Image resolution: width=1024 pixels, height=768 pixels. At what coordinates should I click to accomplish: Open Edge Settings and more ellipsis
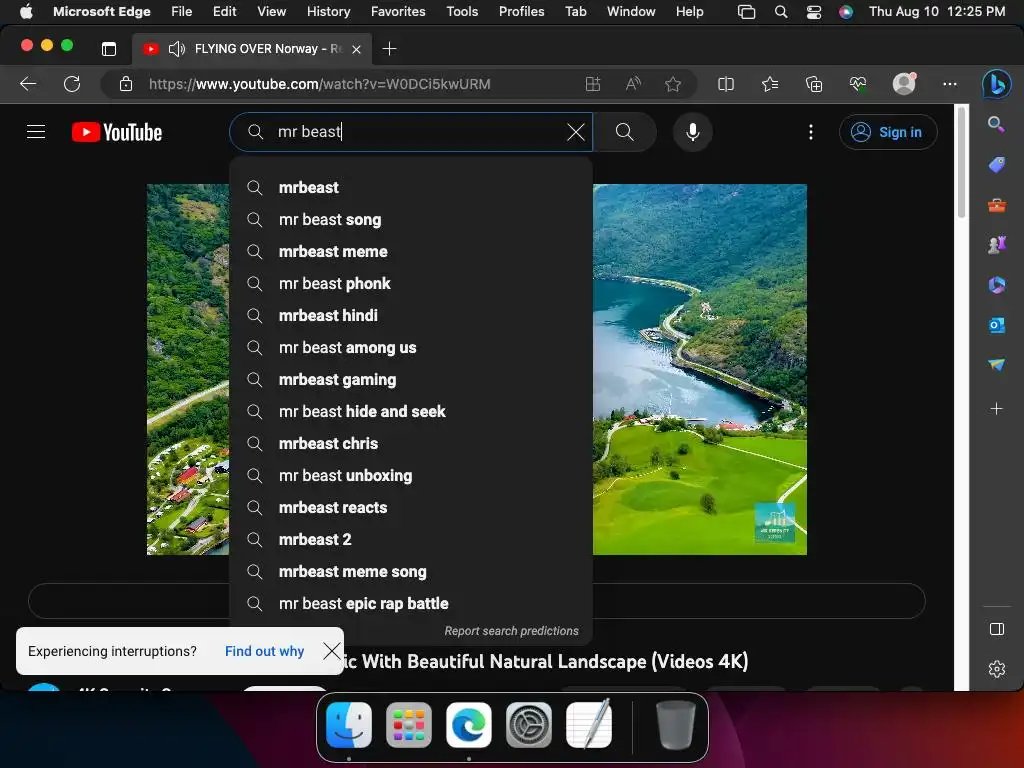point(950,84)
